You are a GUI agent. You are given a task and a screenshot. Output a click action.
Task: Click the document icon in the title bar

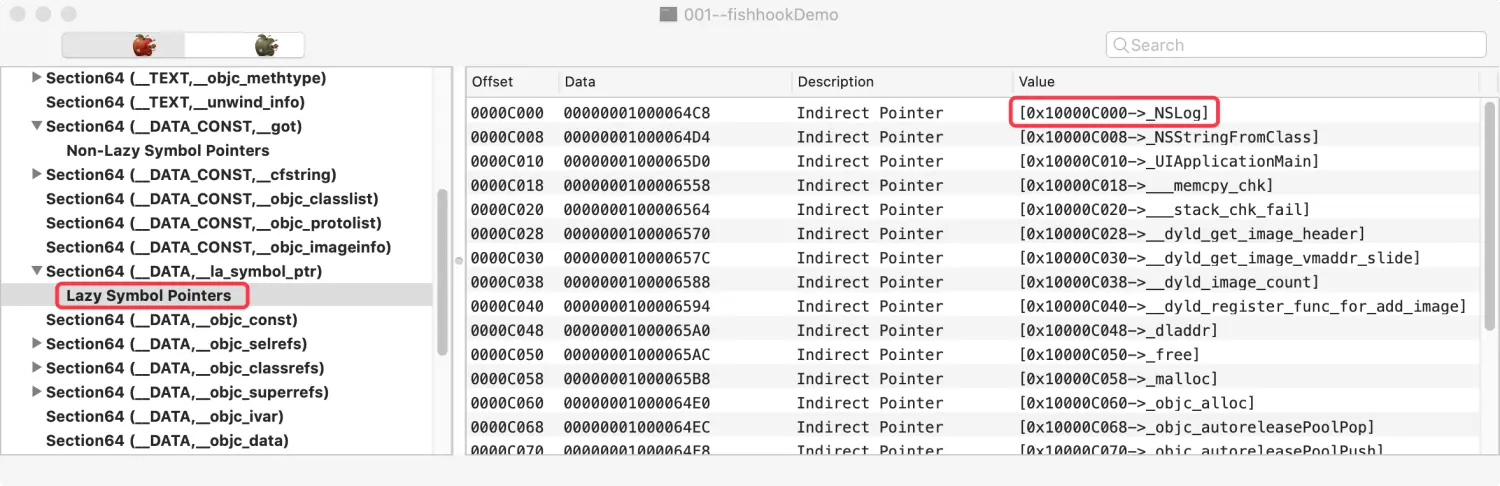pos(669,15)
